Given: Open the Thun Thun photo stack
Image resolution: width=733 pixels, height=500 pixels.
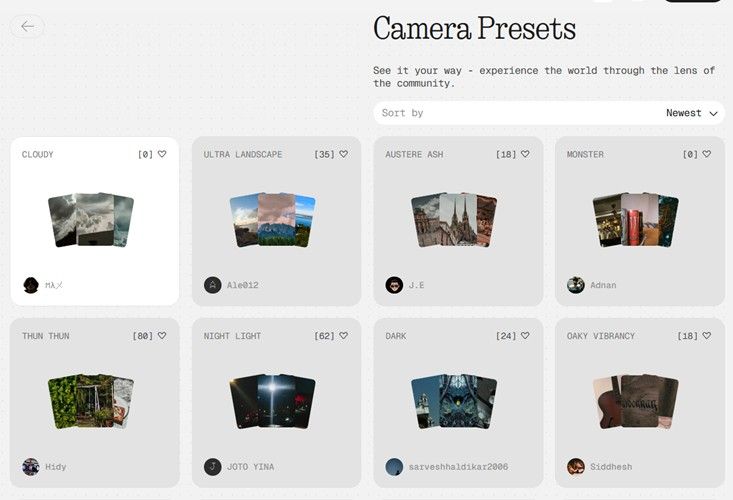Looking at the screenshot, I should 91,401.
